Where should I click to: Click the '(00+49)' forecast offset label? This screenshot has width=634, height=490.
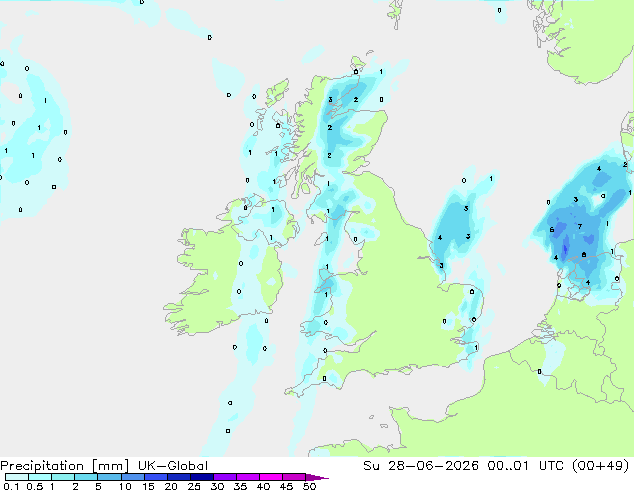pos(601,466)
